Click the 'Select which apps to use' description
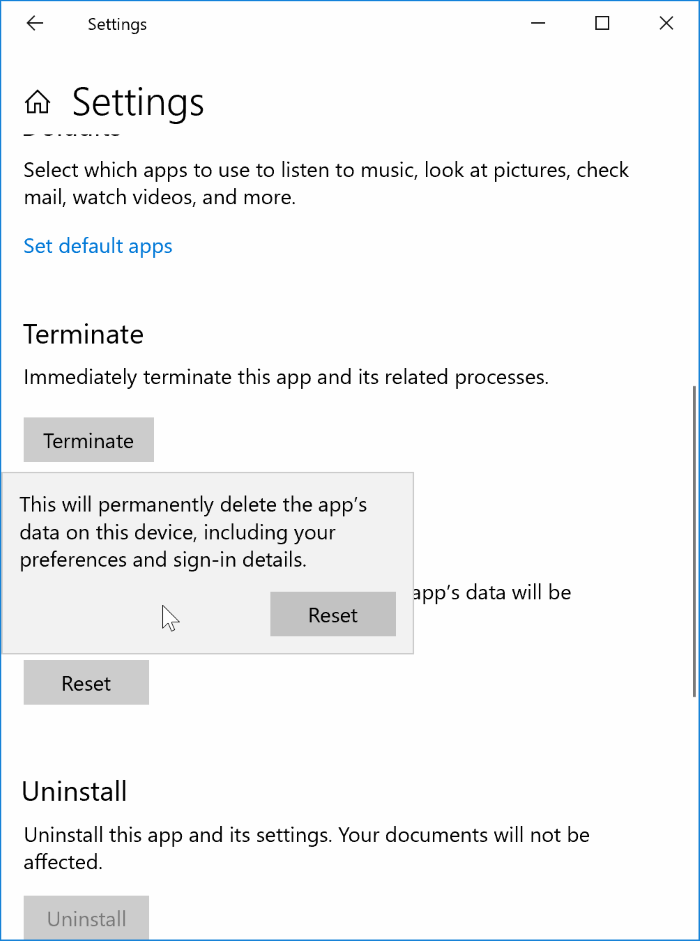The image size is (700, 941). tap(326, 184)
